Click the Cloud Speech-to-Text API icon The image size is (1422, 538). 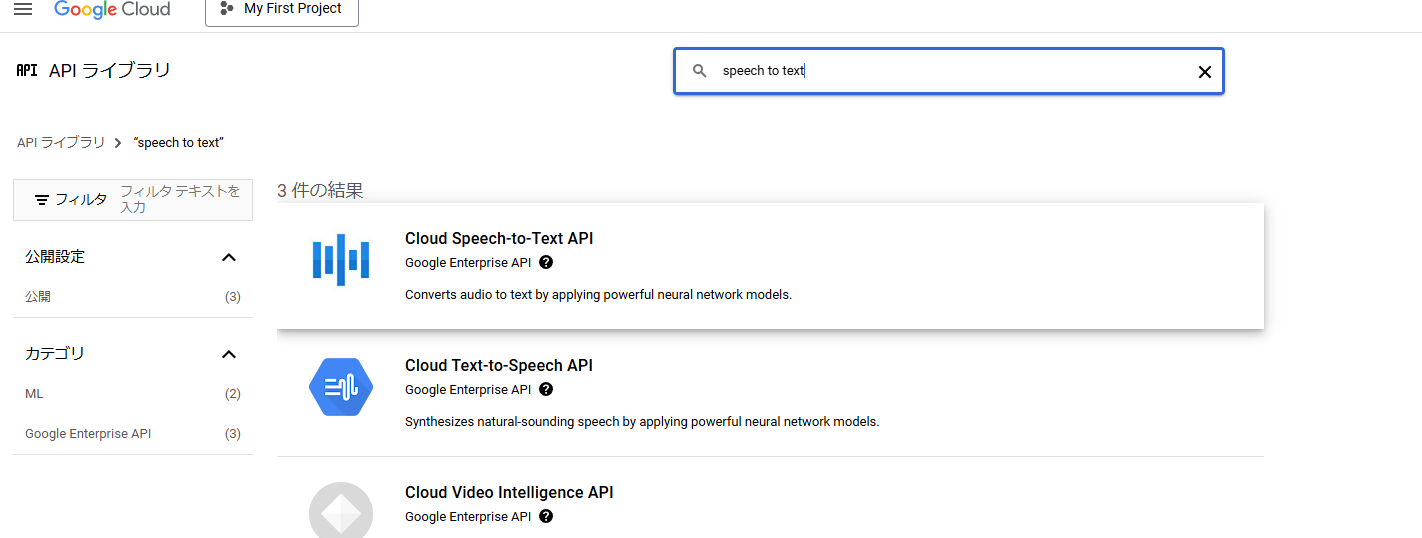[340, 259]
